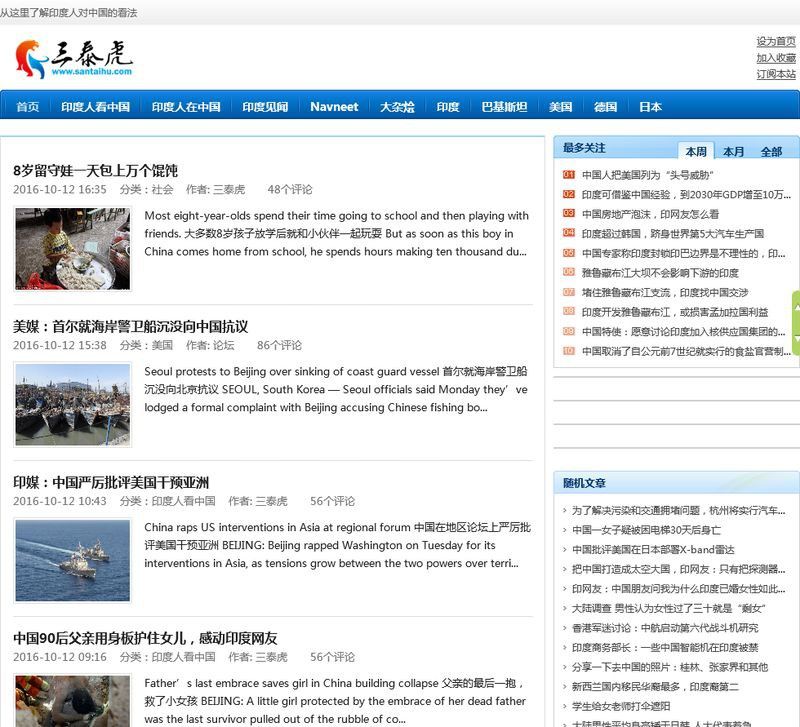800x727 pixels.
Task: Go to 巴基斯坦 section in navigation
Action: 504,107
